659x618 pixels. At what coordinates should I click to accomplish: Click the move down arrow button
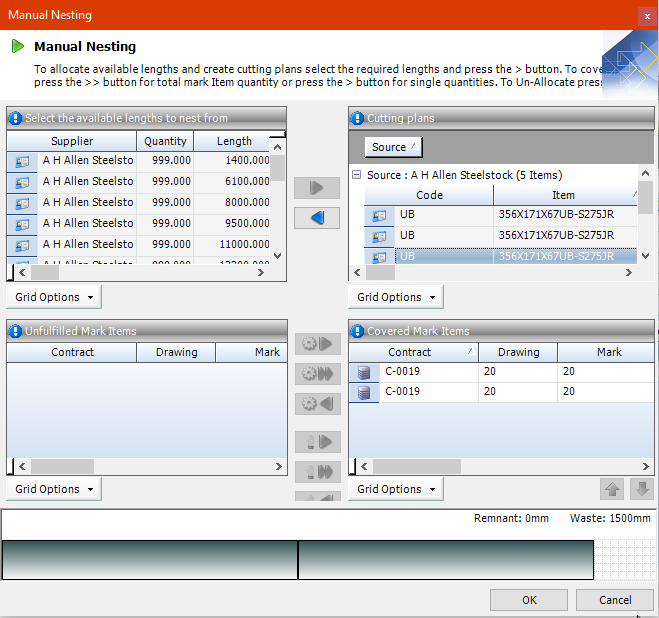(642, 489)
